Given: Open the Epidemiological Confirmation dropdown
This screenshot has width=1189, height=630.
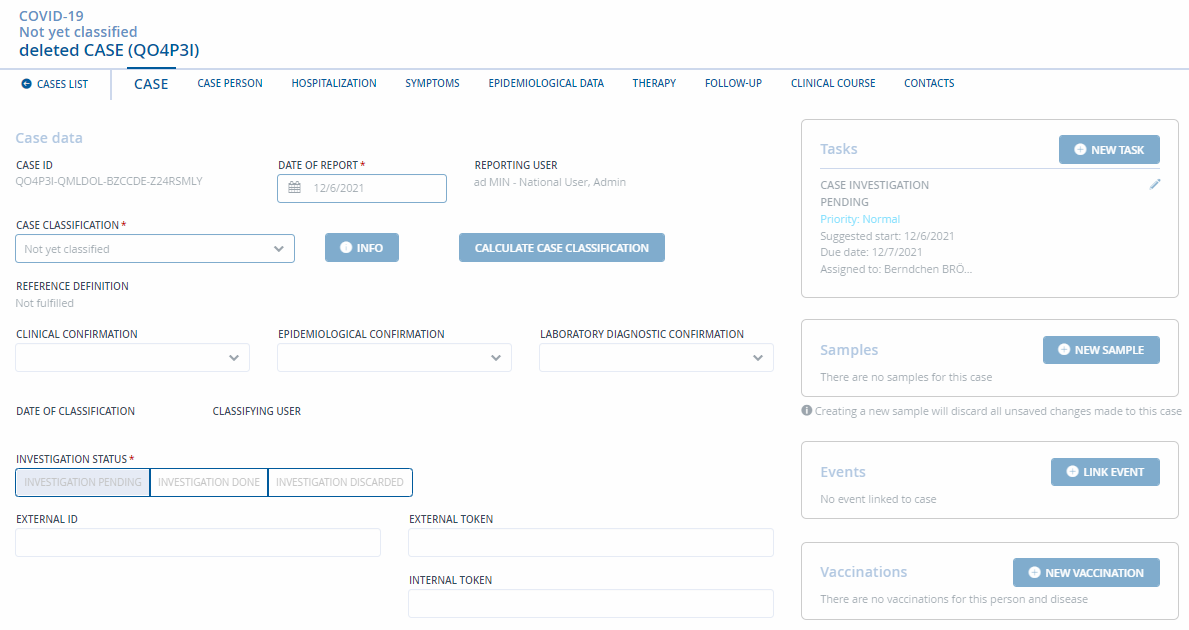Looking at the screenshot, I should (394, 358).
